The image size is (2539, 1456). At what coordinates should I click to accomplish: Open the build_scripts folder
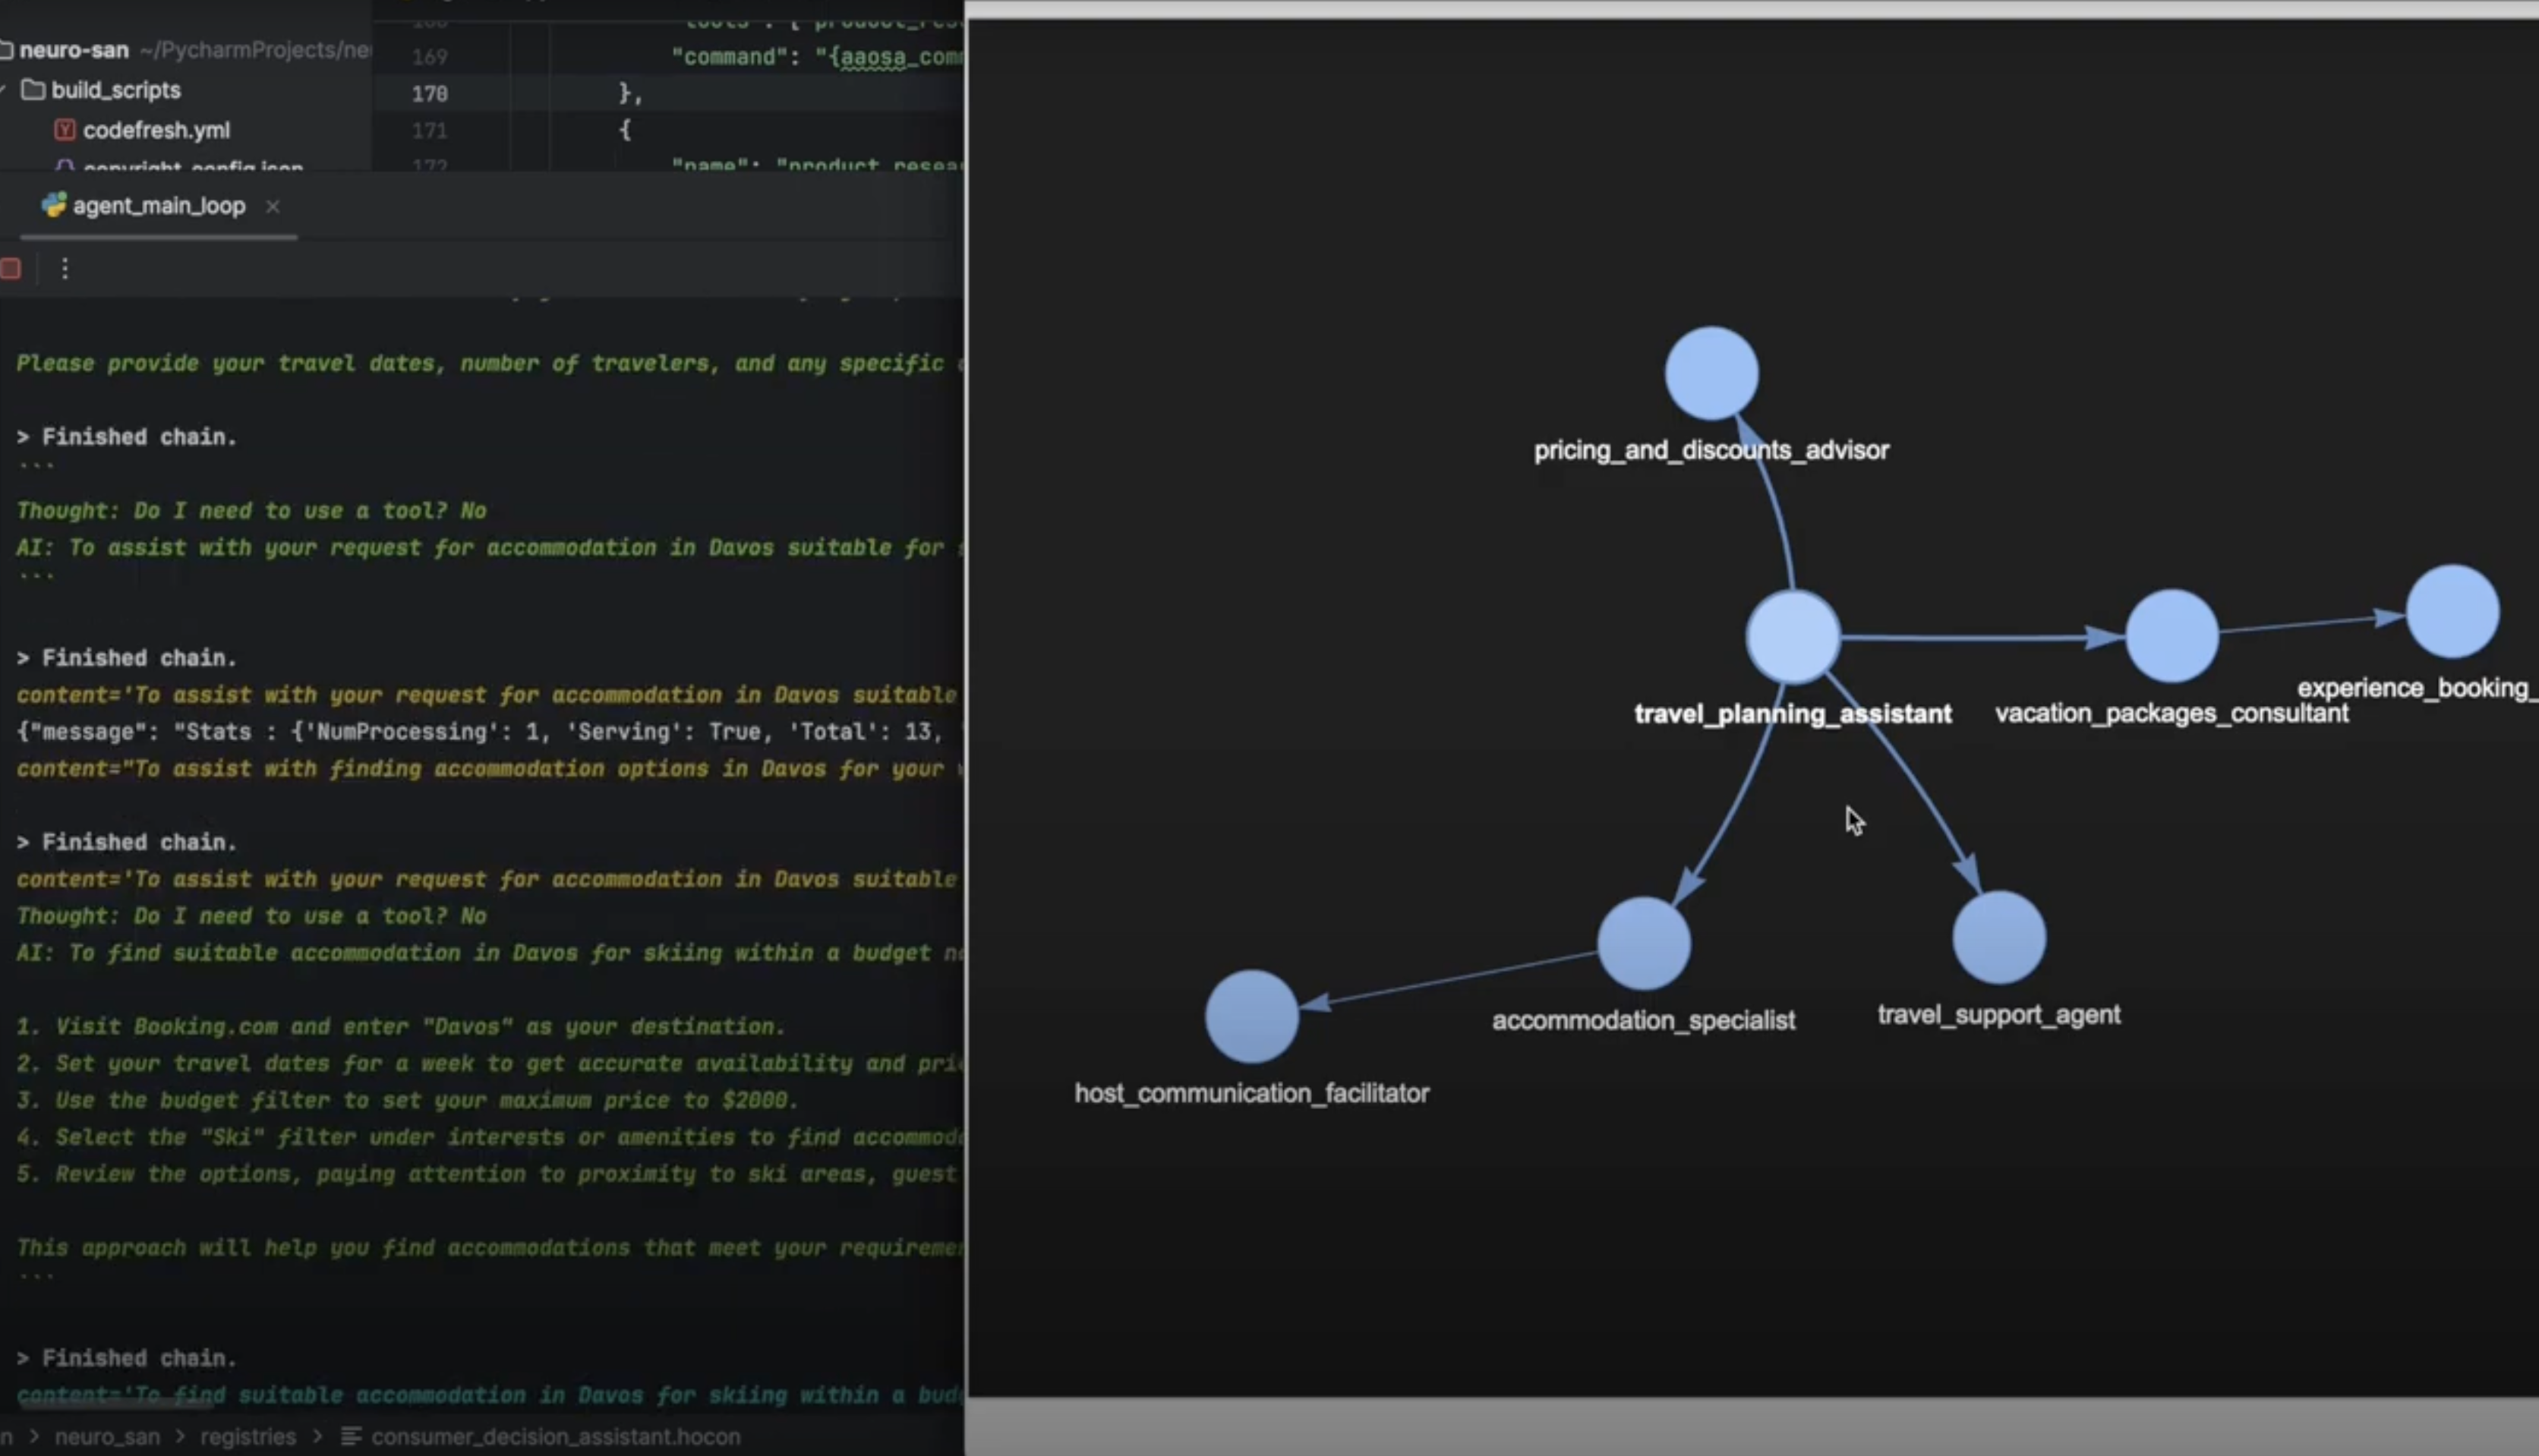pos(116,90)
